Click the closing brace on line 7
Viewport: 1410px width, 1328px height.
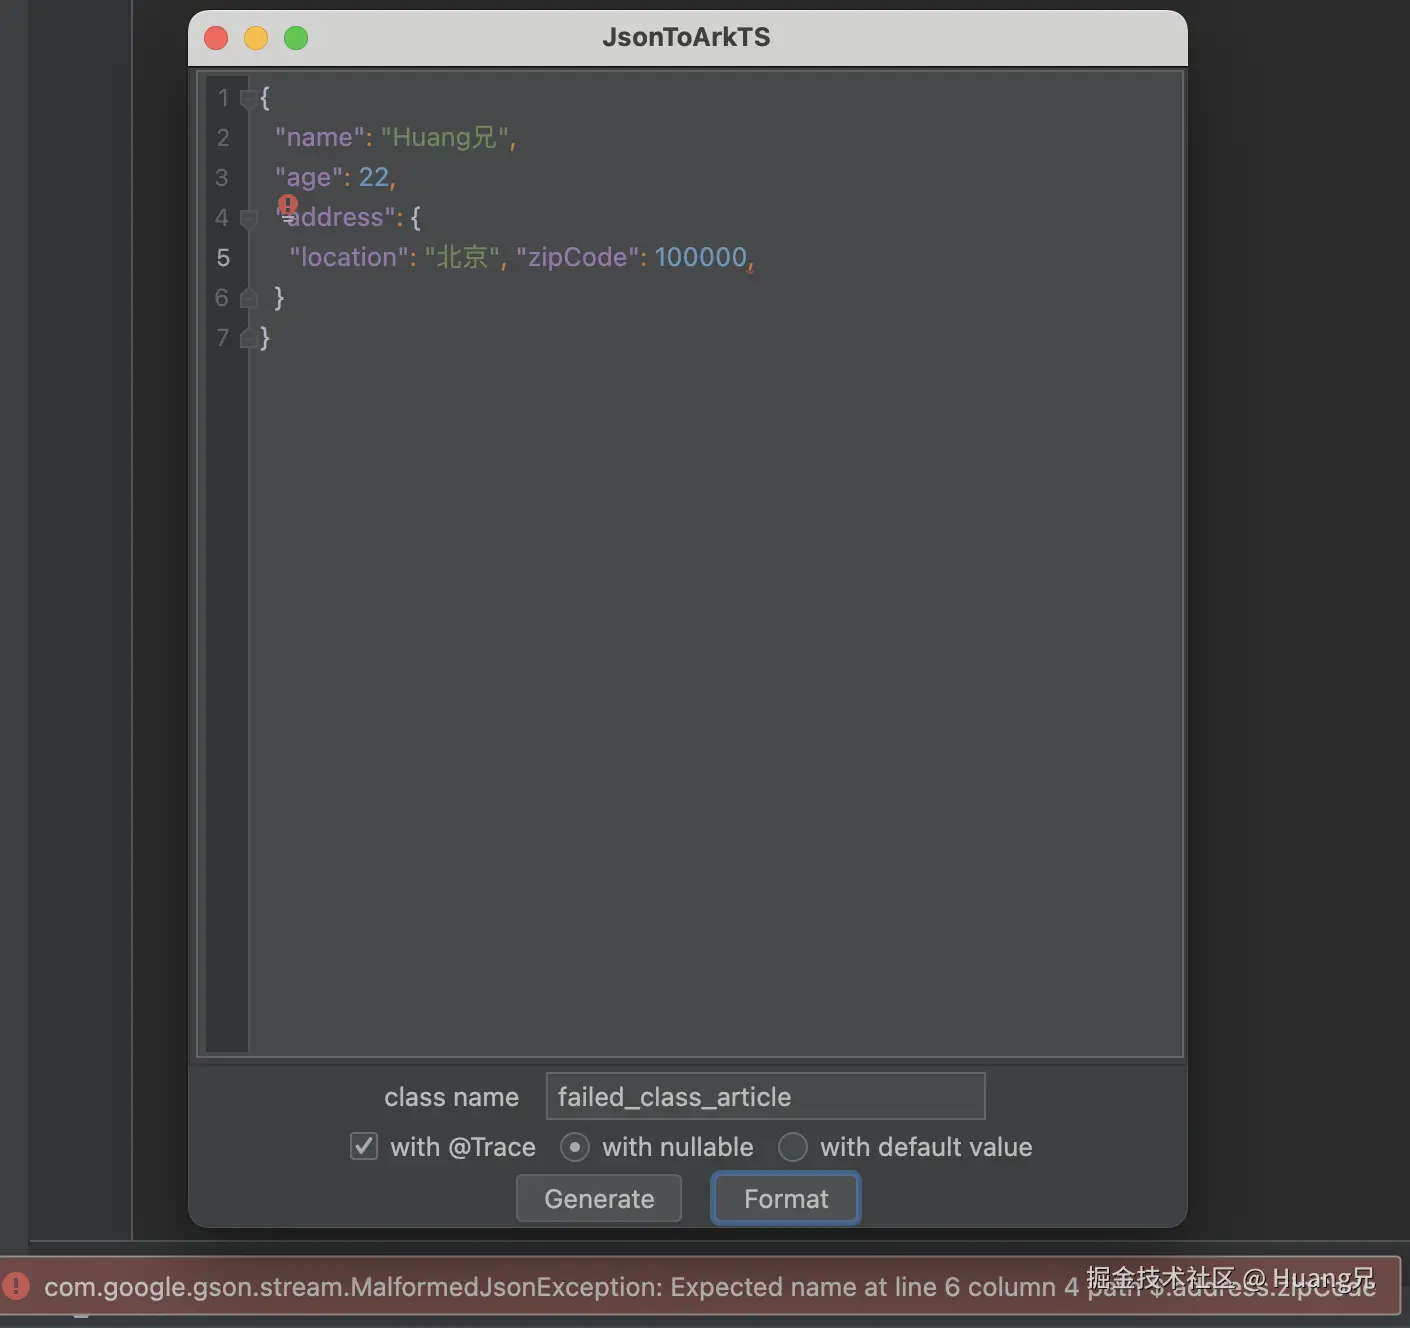pos(265,338)
